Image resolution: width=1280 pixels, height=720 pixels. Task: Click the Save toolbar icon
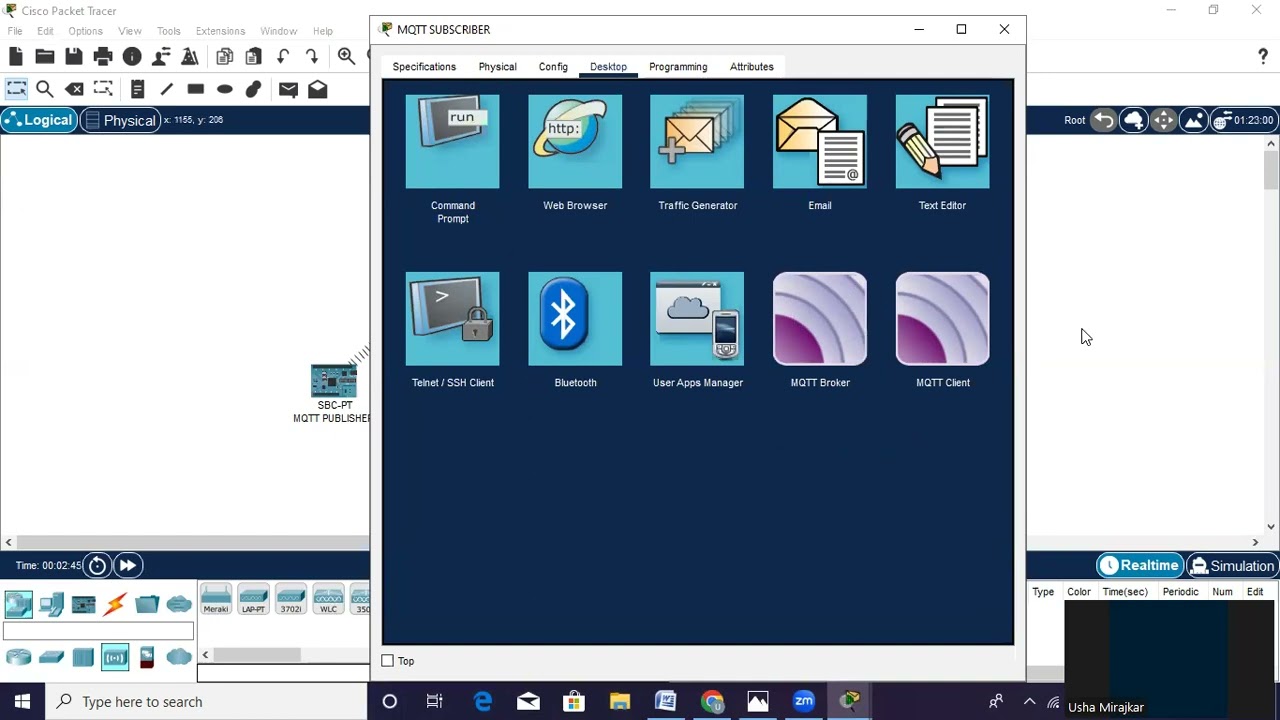pyautogui.click(x=74, y=57)
